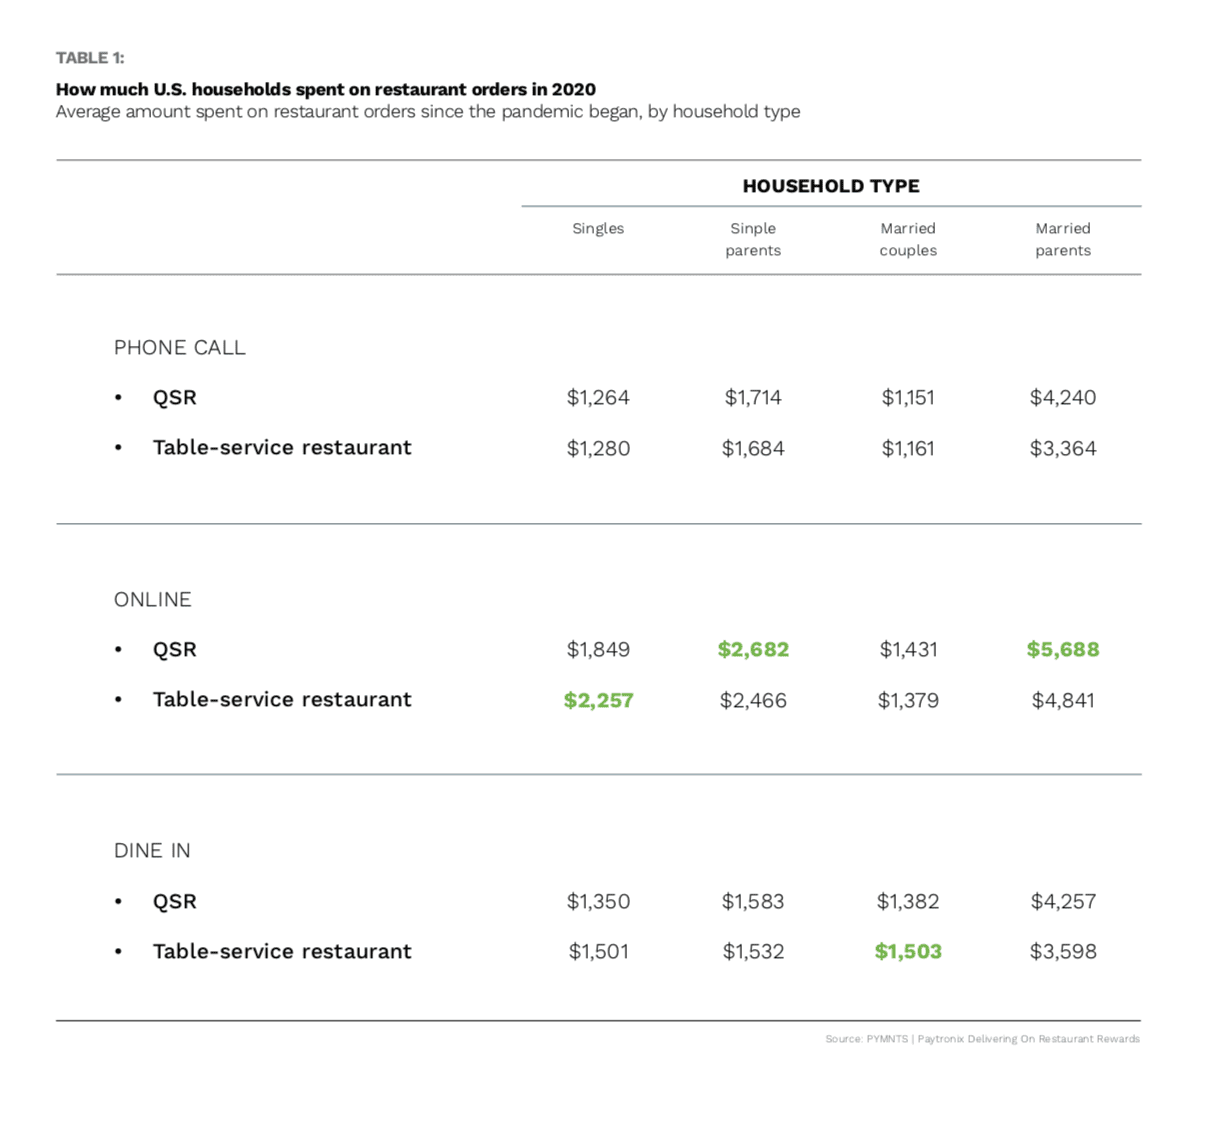This screenshot has height=1137, width=1207.
Task: Select the $1,849 cell
Action: click(598, 650)
